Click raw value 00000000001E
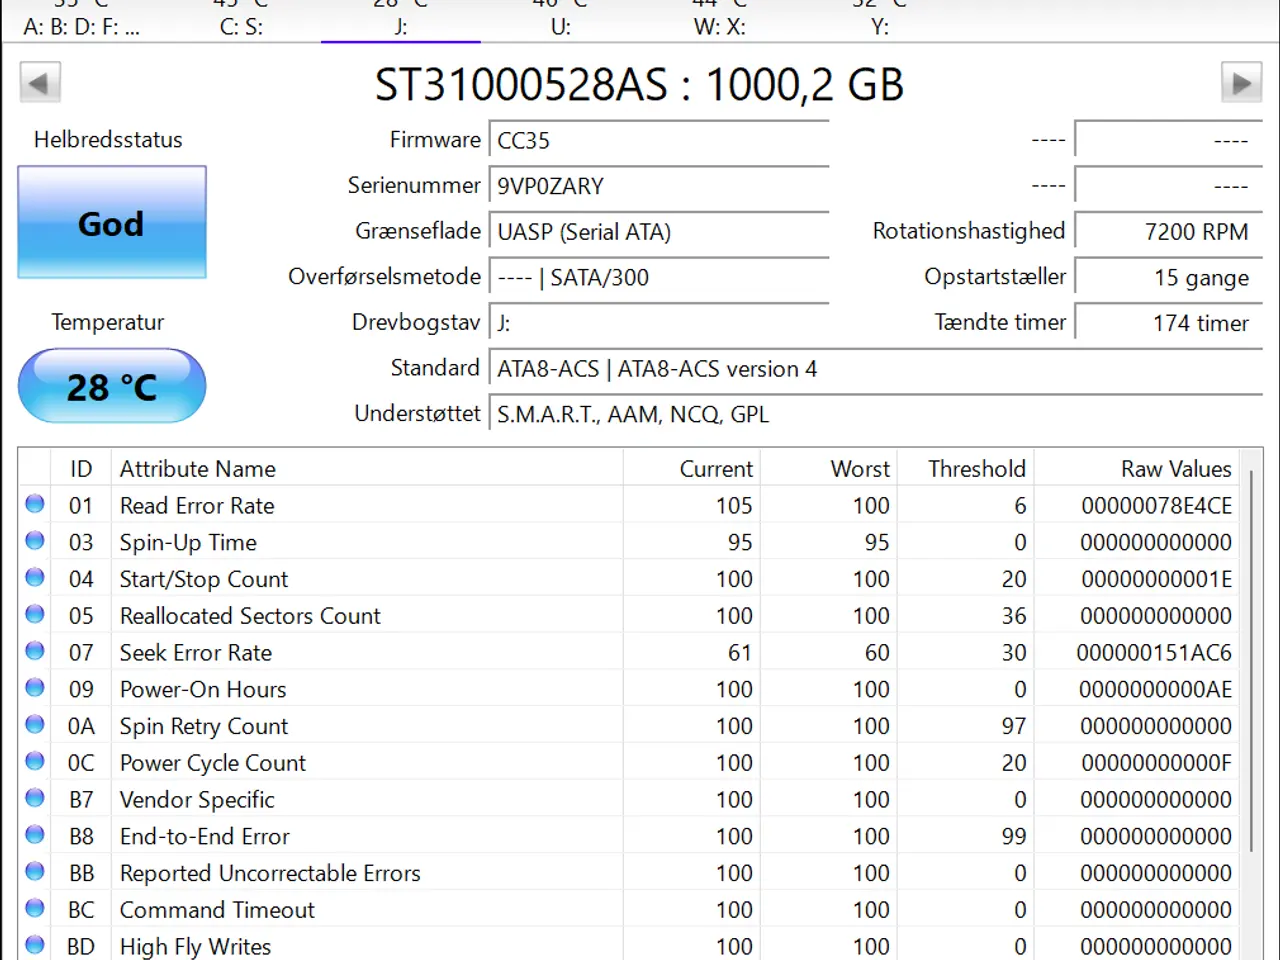1280x960 pixels. coord(1157,579)
